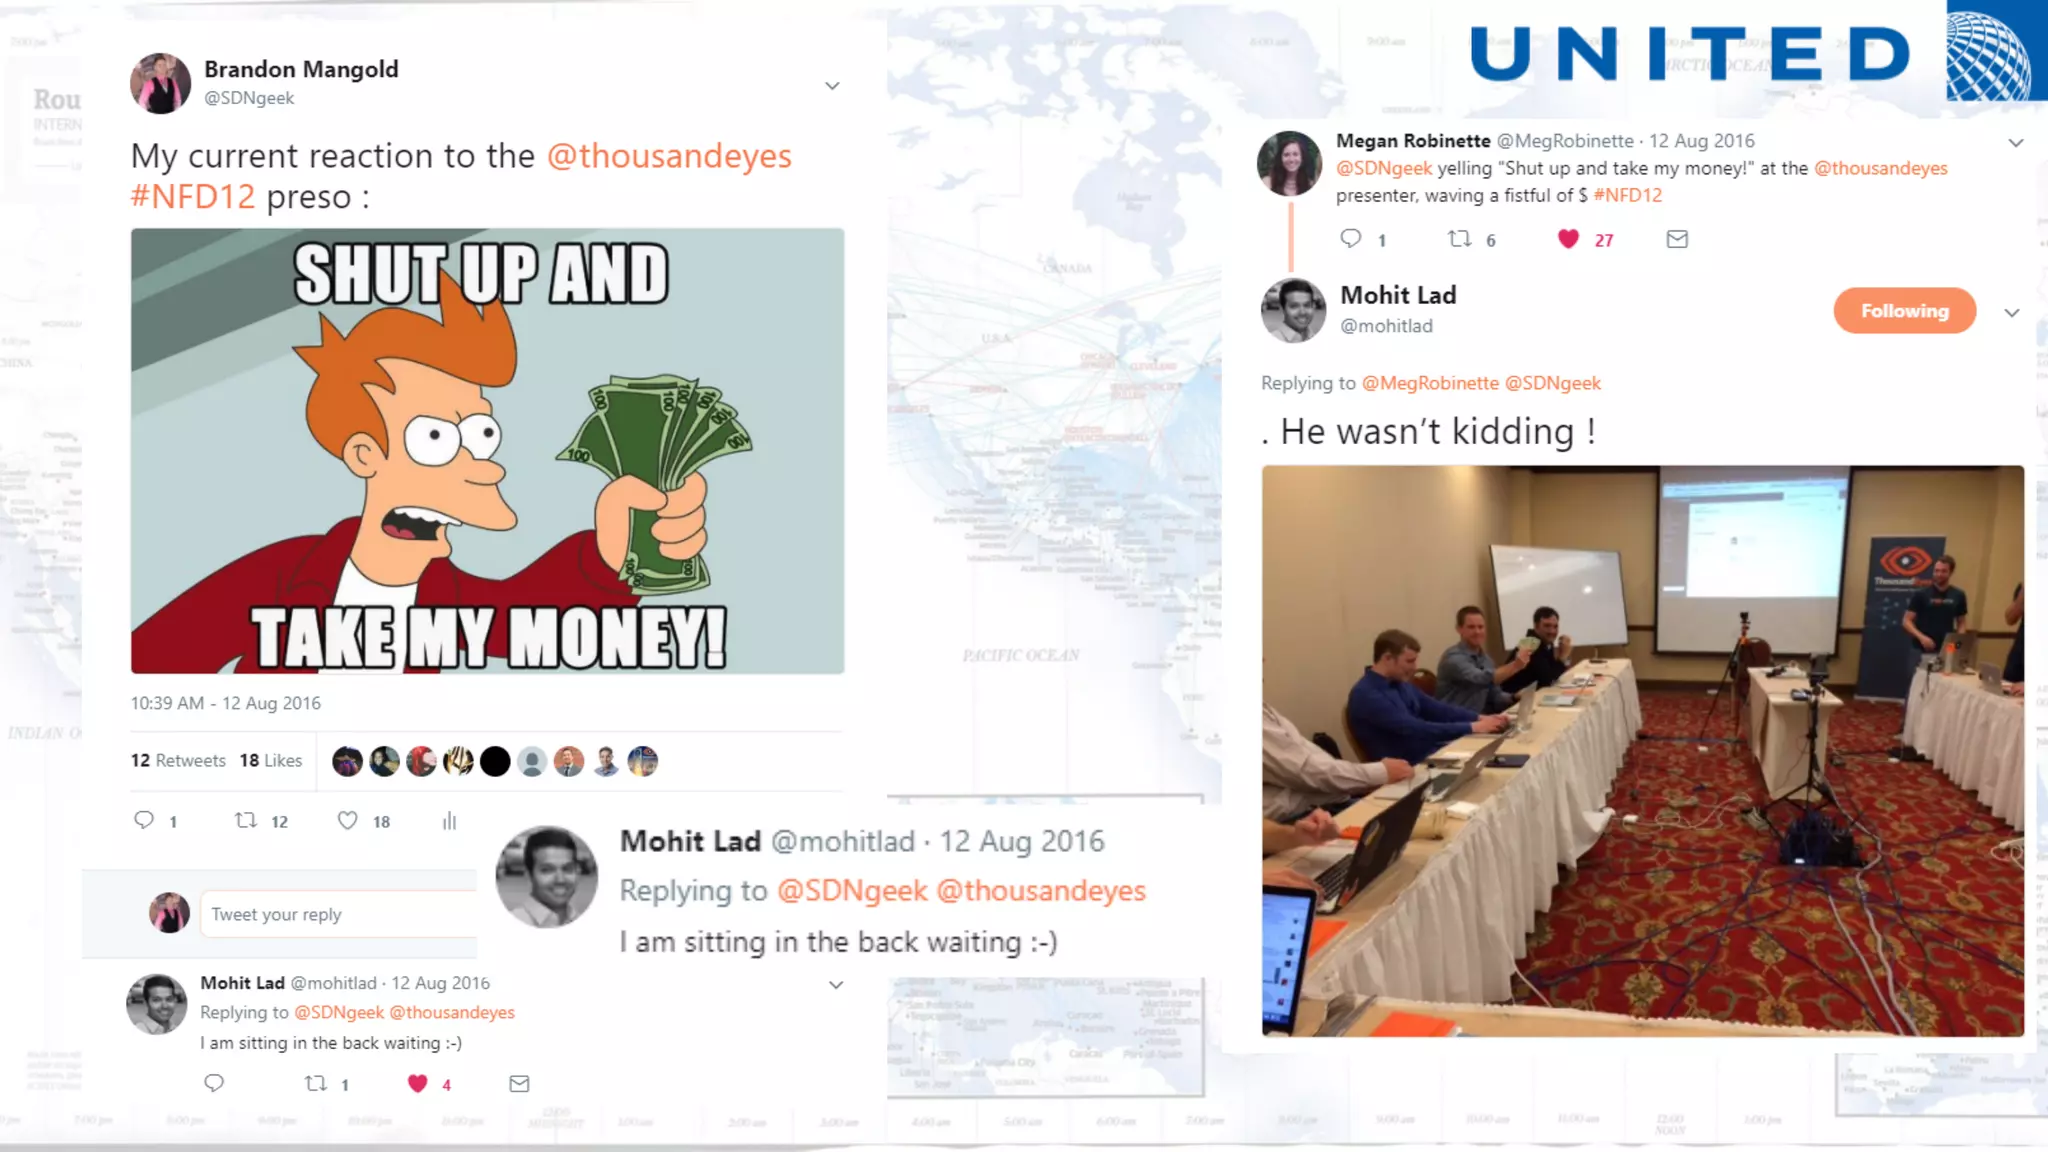Click the @thousandeyes mention in Brandon's tweet
This screenshot has height=1152, width=2048.
tap(669, 156)
